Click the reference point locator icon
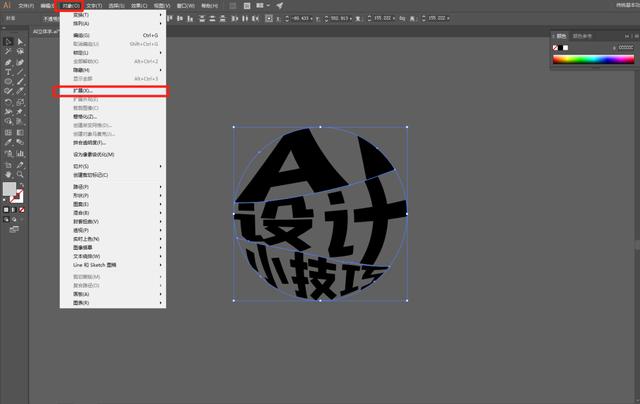Image resolution: width=640 pixels, height=404 pixels. pos(269,18)
